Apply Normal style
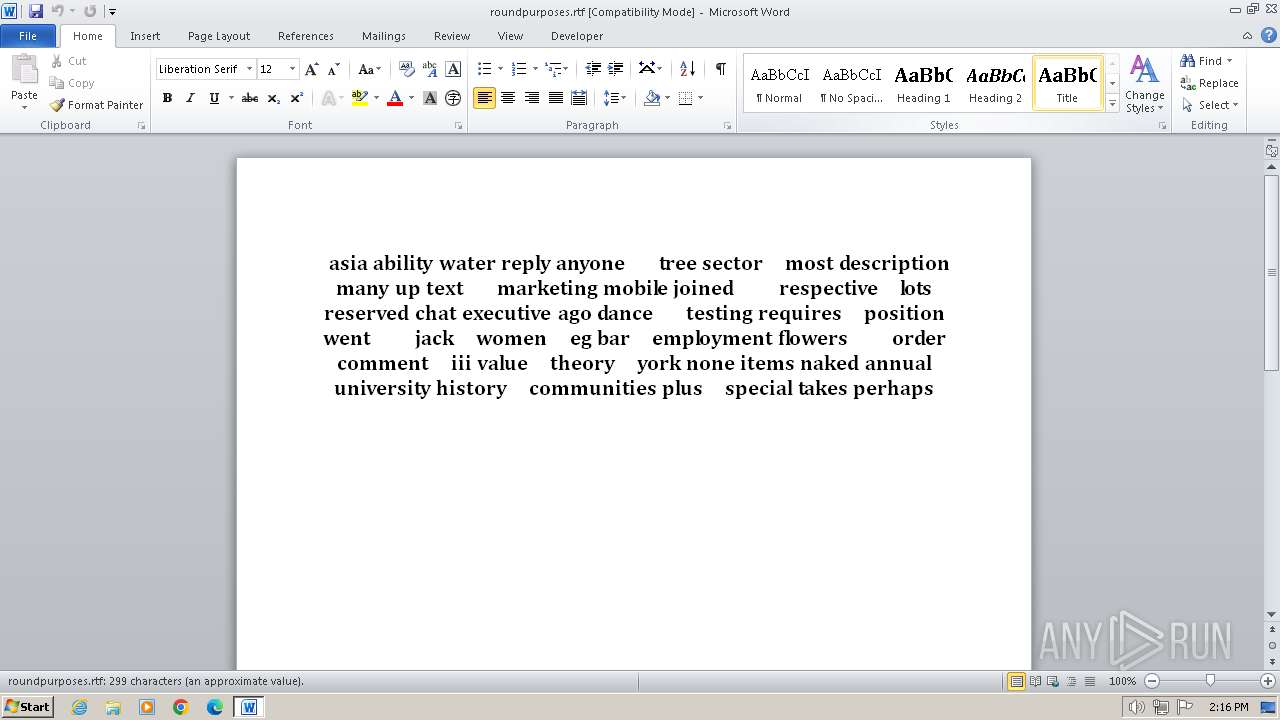 [779, 83]
